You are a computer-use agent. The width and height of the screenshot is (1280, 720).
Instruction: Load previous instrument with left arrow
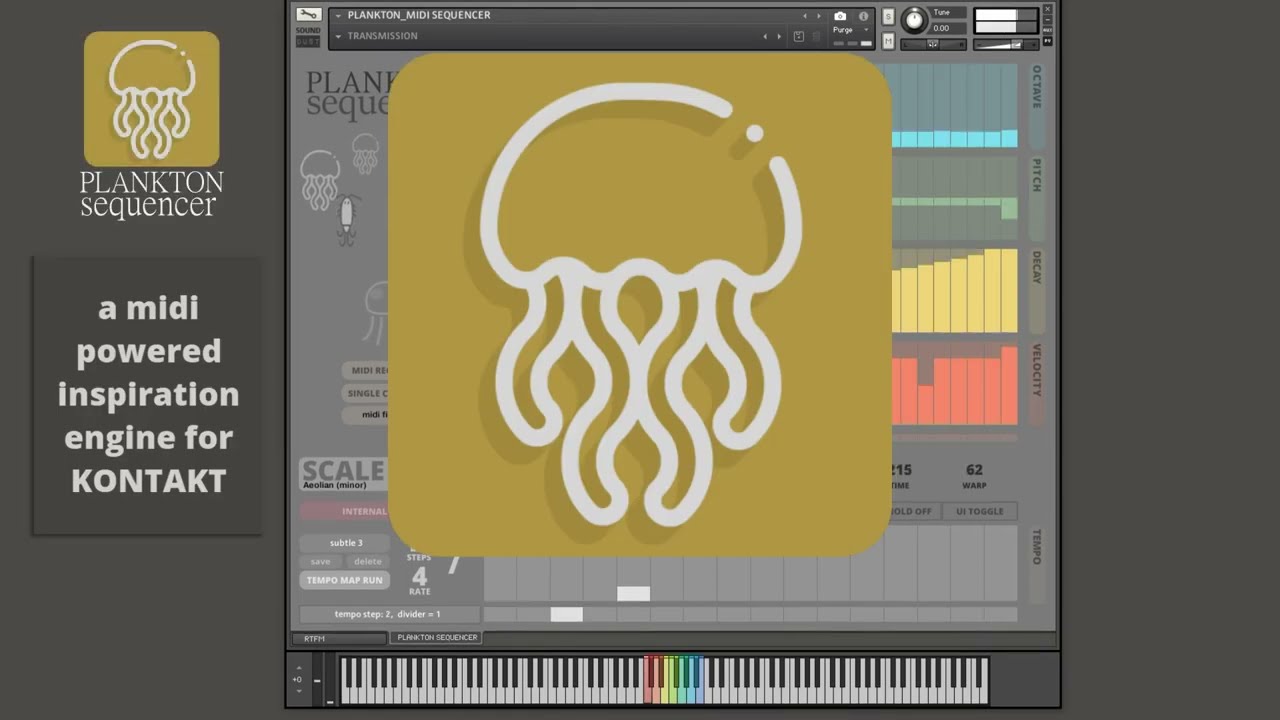coord(805,16)
